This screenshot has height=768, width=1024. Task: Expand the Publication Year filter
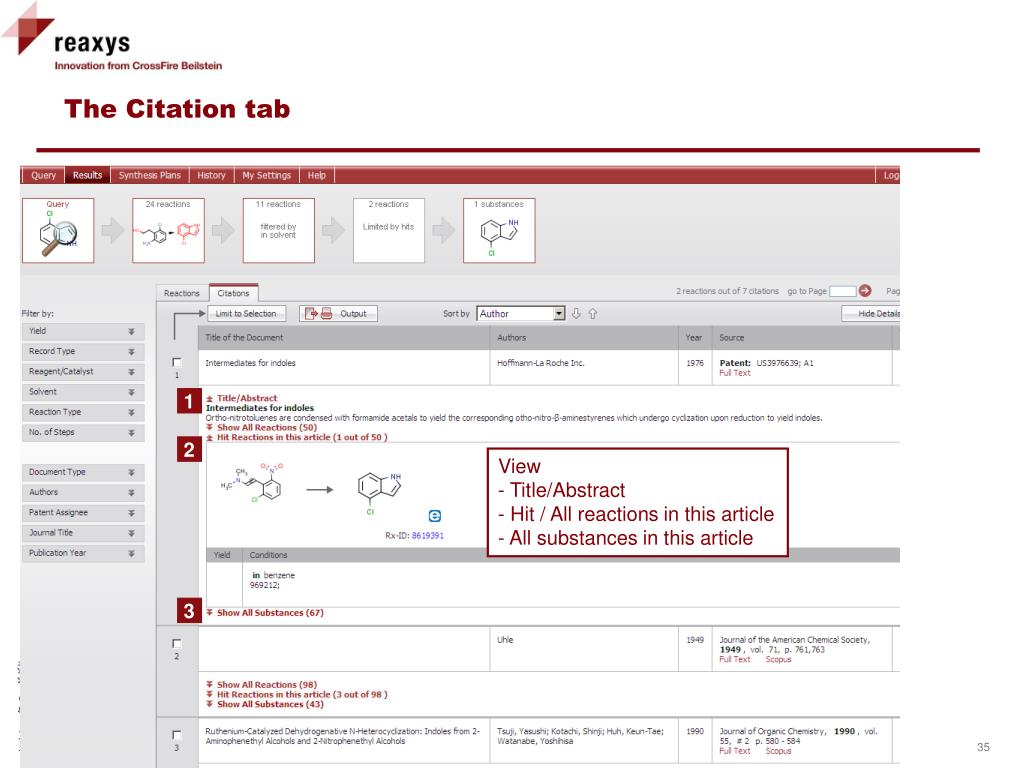tap(82, 553)
